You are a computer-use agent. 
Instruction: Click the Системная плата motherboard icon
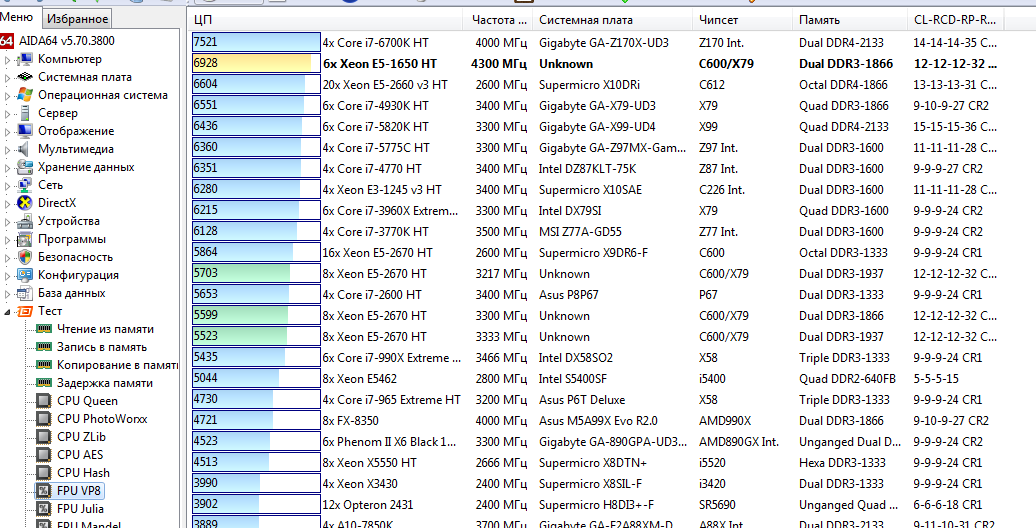(26, 77)
